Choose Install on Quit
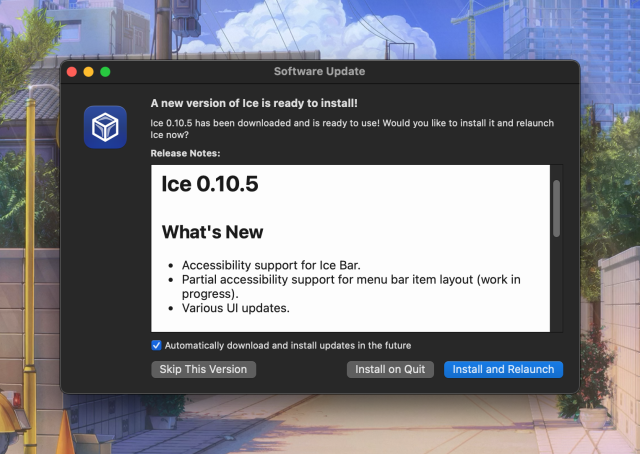 390,369
